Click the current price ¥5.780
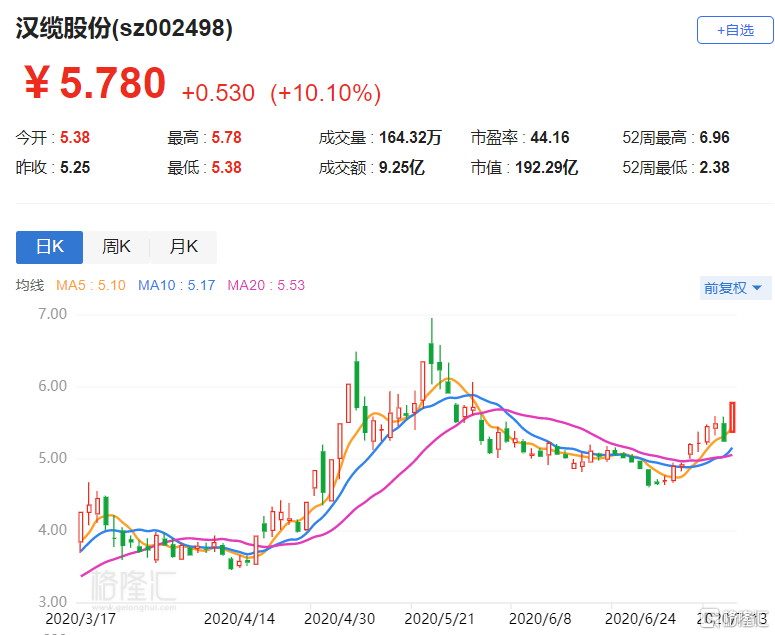 pos(95,83)
